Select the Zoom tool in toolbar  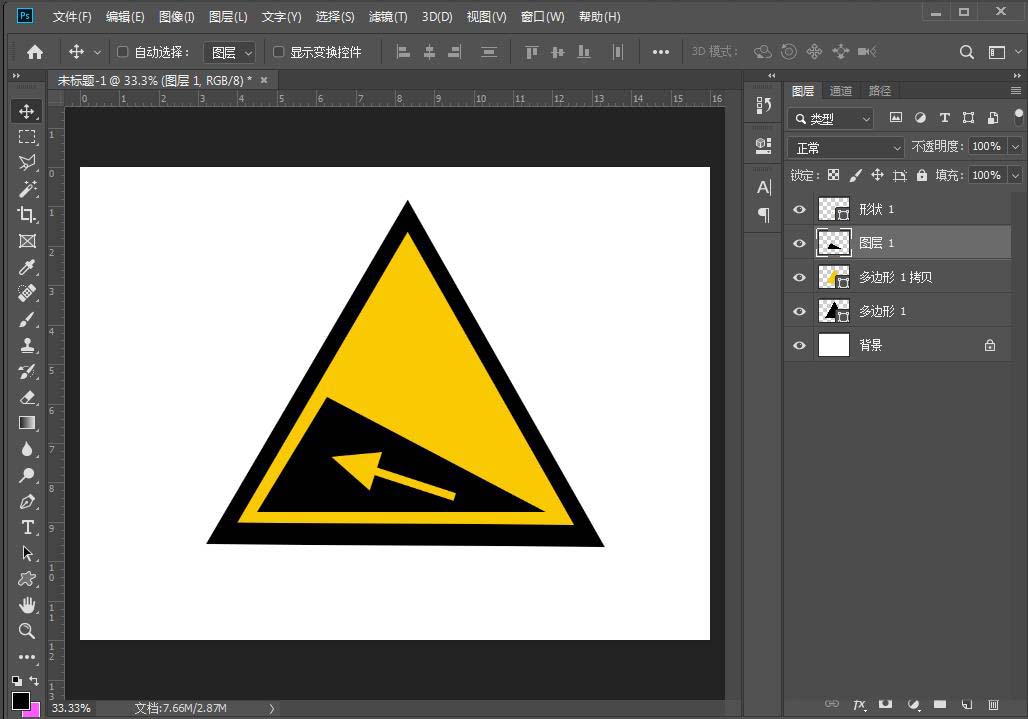[27, 631]
